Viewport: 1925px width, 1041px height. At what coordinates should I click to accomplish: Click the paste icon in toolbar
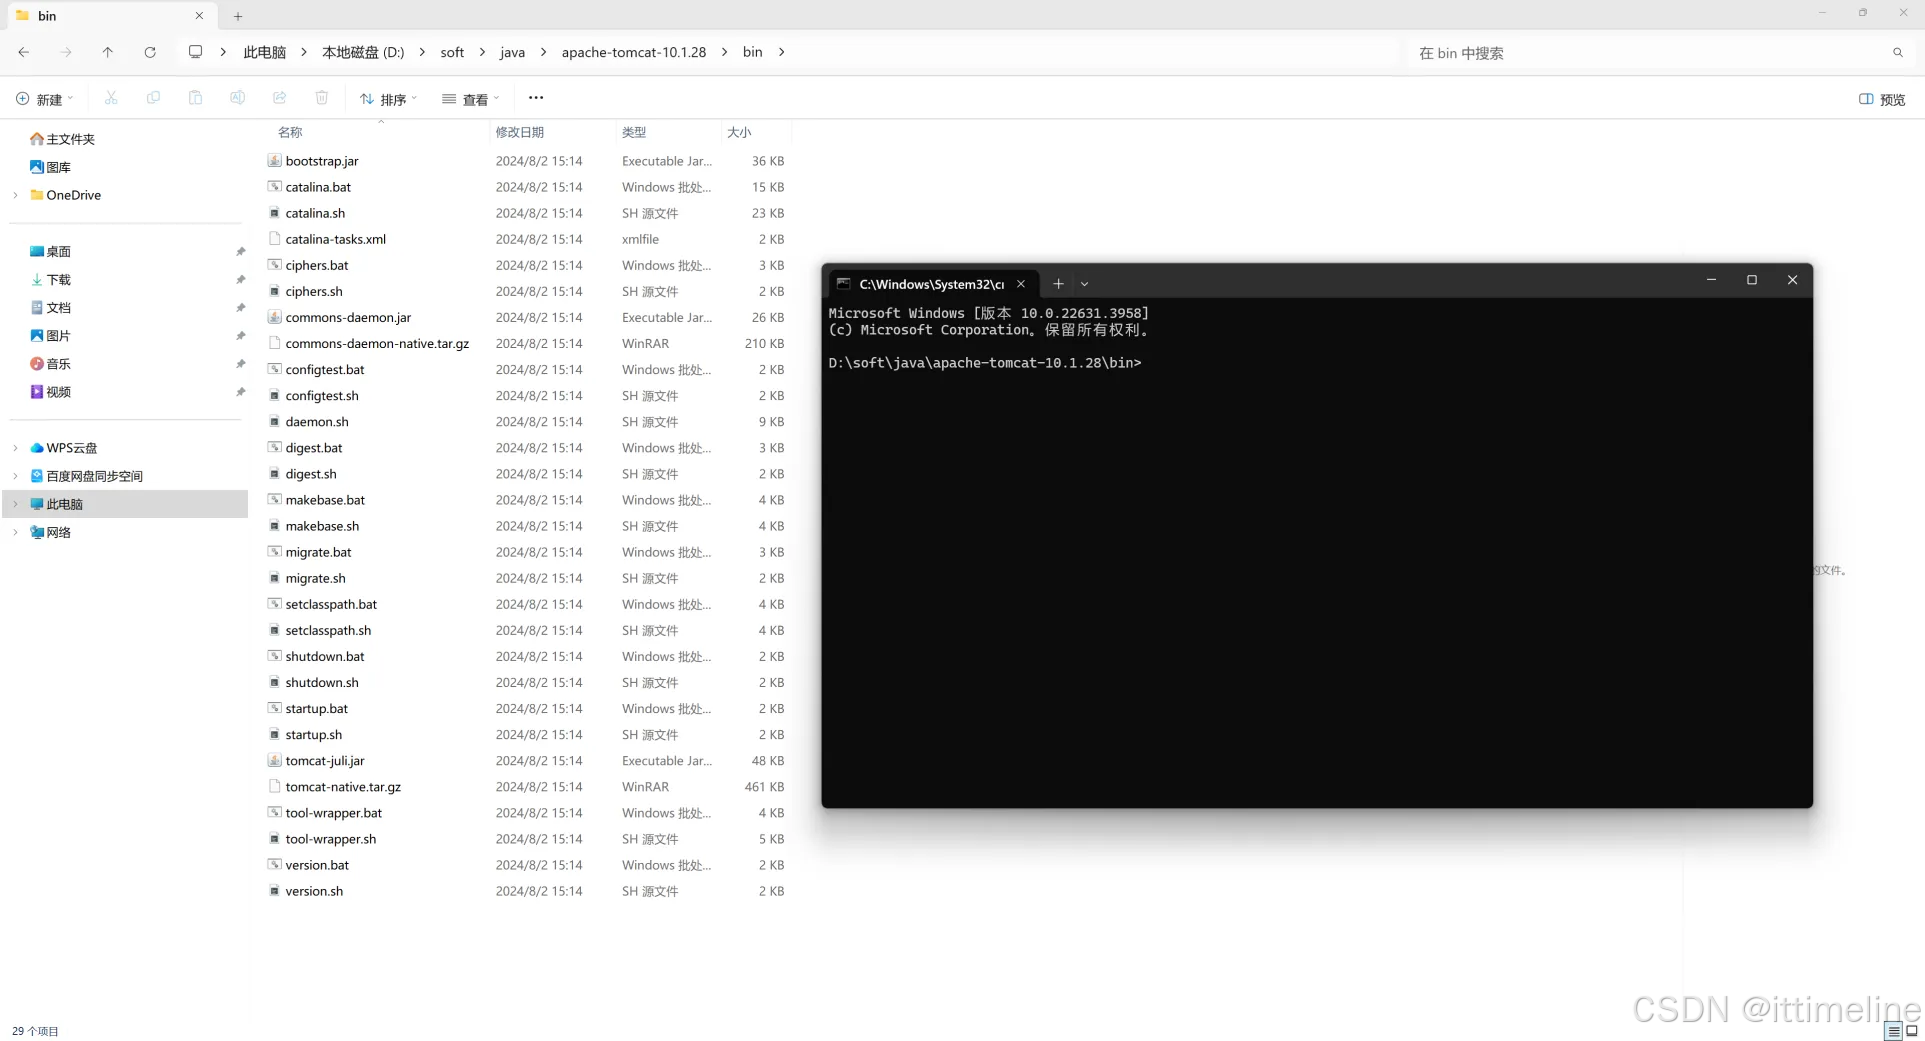pos(195,98)
